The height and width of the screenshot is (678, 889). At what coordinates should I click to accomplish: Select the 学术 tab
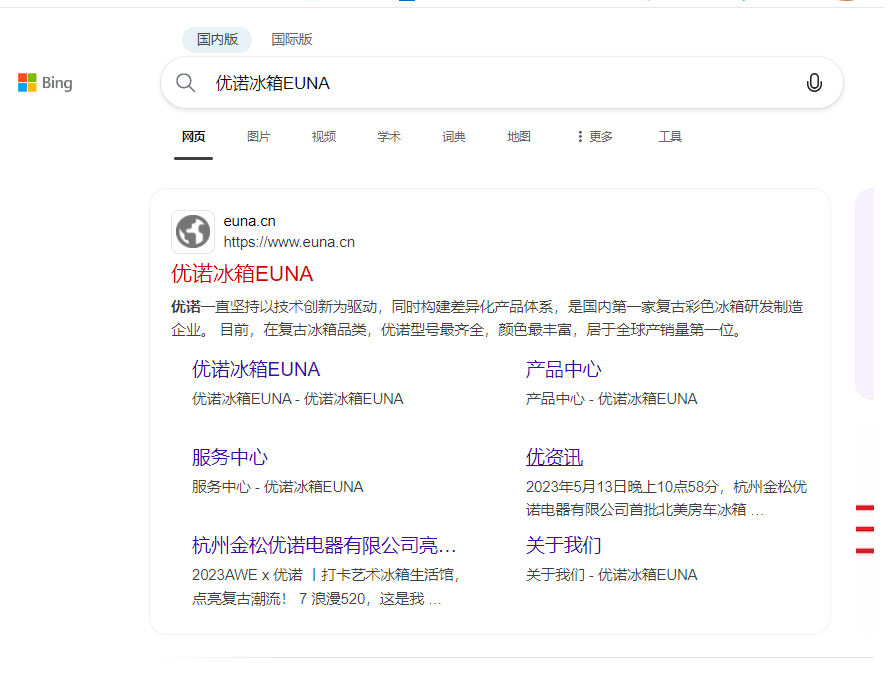tap(389, 137)
